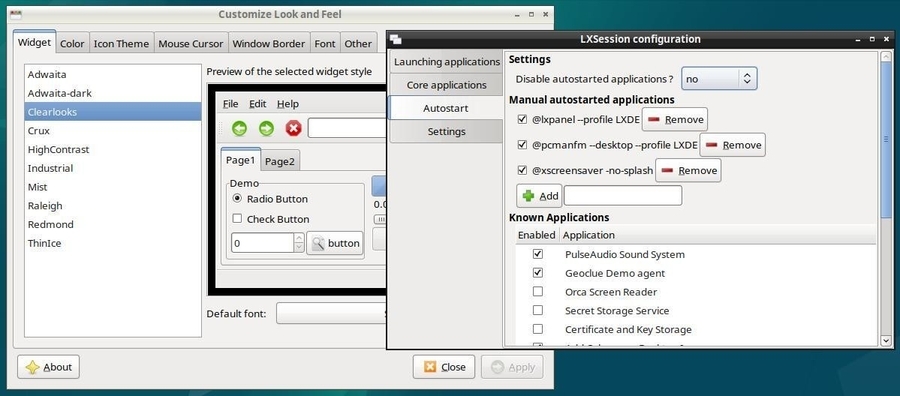Click the green forward arrow in preview

coord(266,128)
